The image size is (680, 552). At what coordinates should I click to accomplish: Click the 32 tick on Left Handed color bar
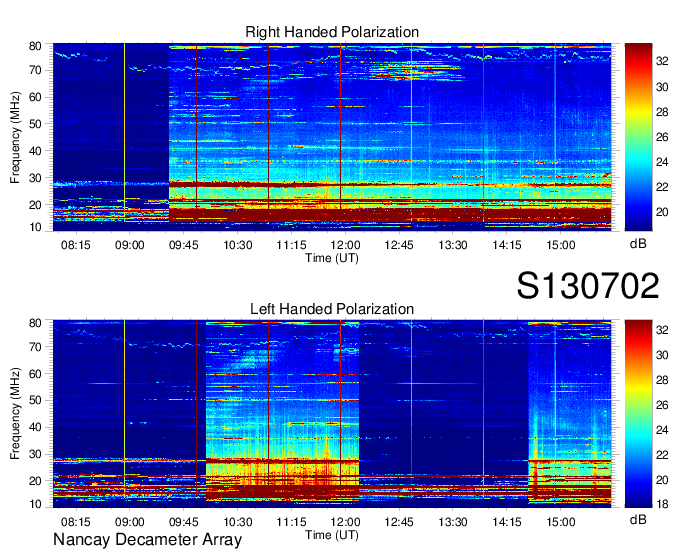(662, 330)
